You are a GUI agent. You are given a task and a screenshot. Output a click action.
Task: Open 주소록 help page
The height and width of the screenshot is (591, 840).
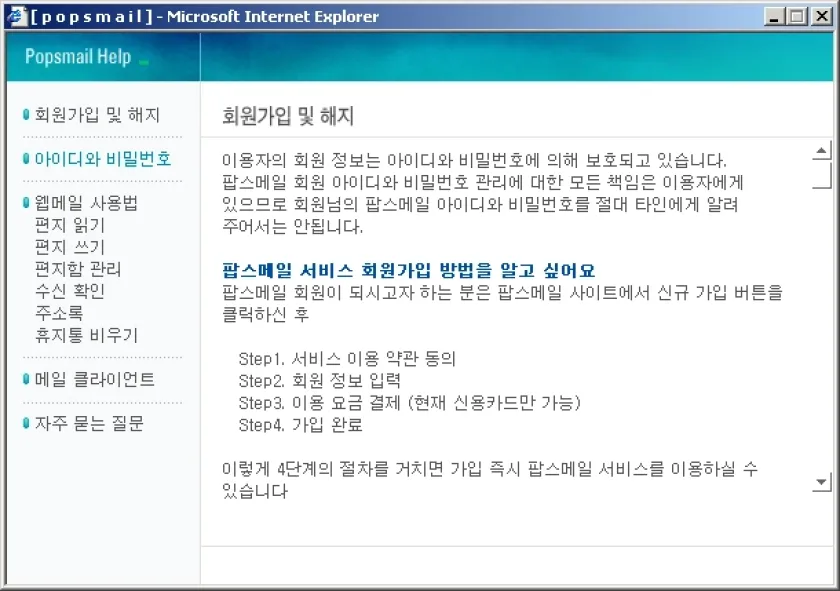(x=59, y=313)
